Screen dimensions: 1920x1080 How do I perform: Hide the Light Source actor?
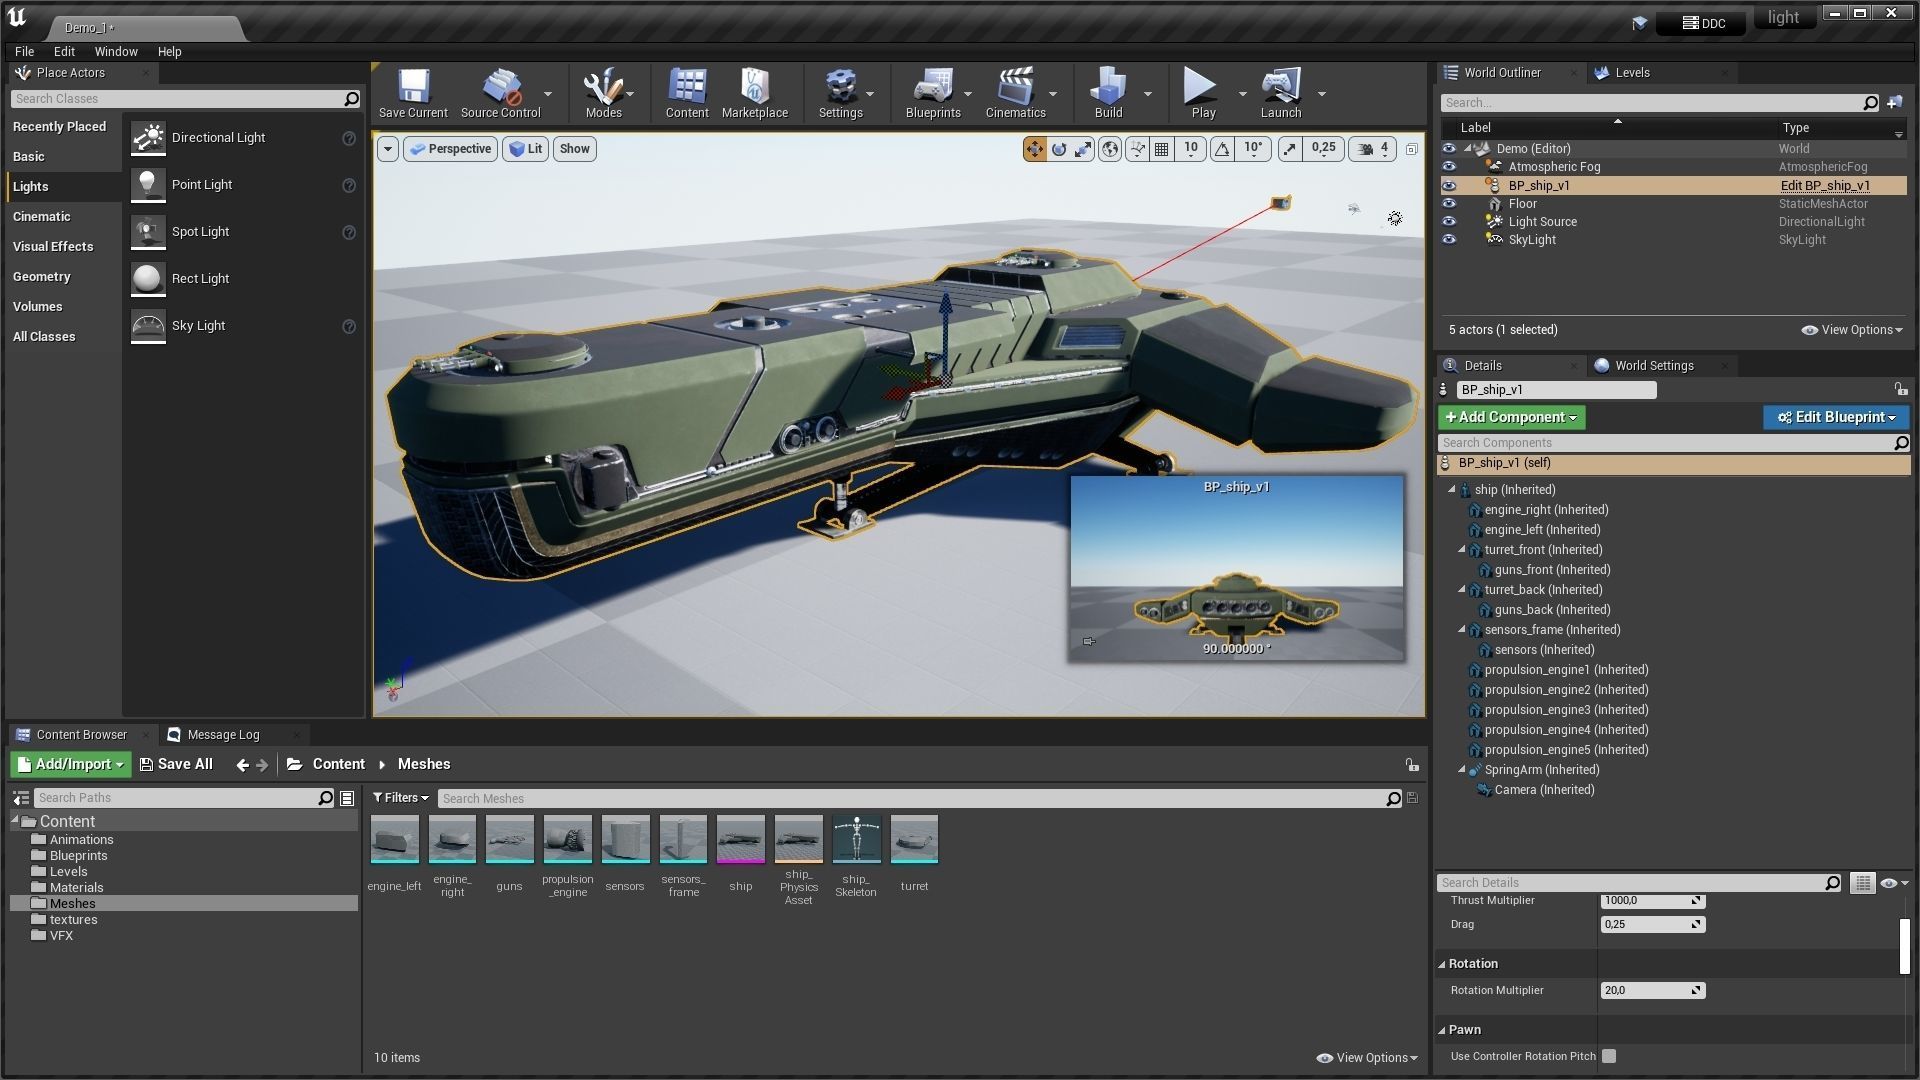pos(1449,222)
